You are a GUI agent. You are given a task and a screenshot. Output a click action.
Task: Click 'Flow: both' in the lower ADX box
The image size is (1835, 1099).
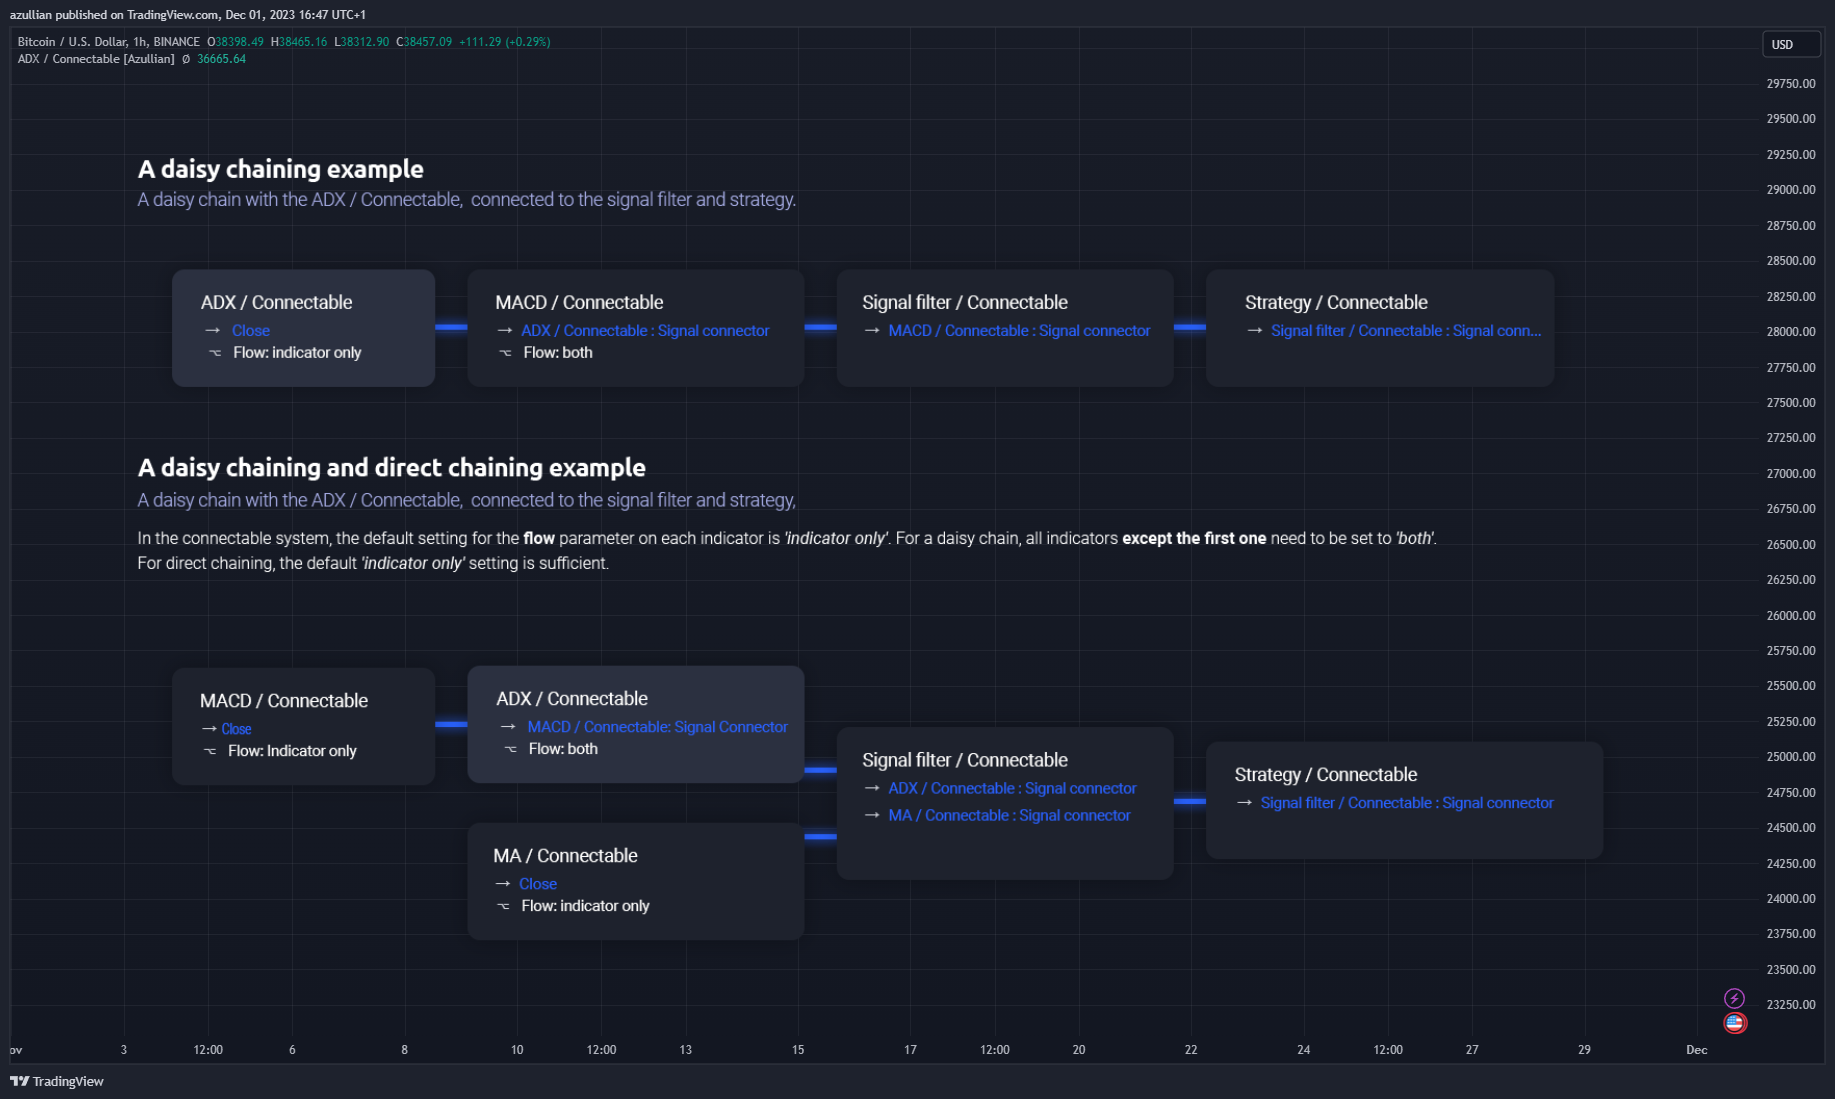(563, 748)
